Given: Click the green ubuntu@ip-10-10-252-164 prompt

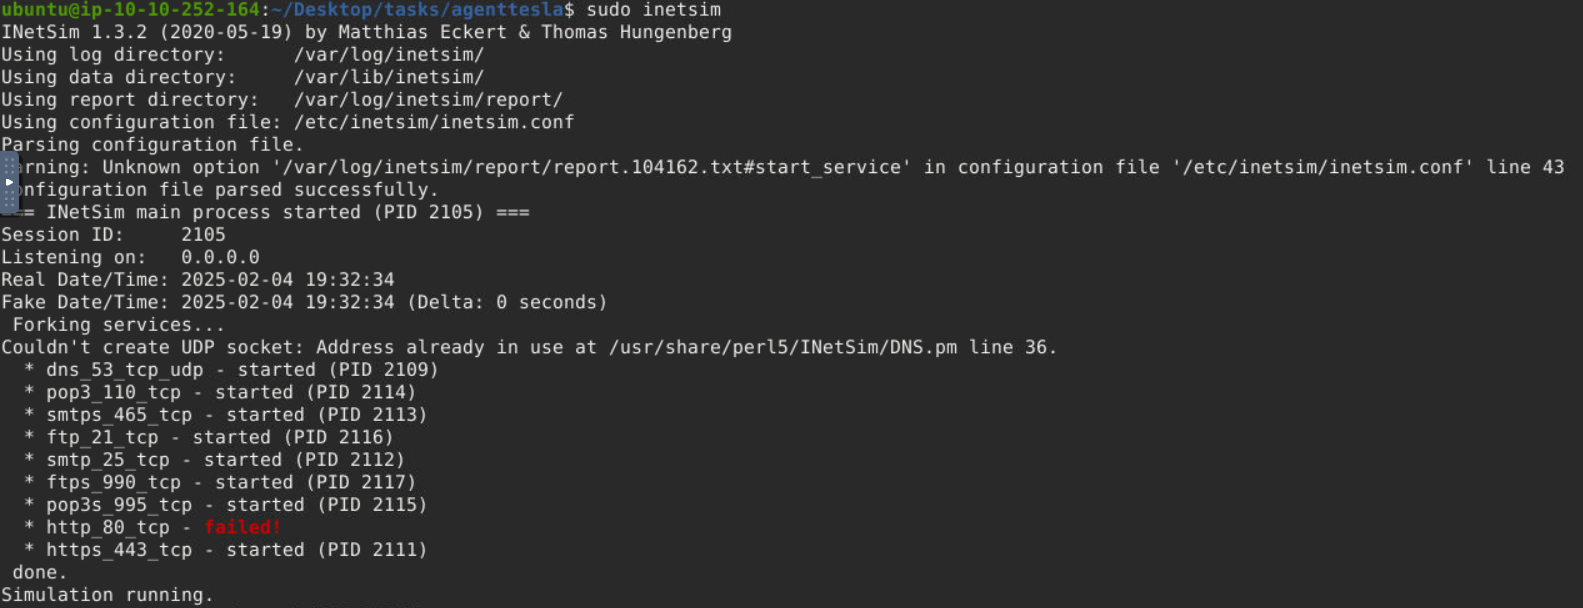Looking at the screenshot, I should [130, 10].
